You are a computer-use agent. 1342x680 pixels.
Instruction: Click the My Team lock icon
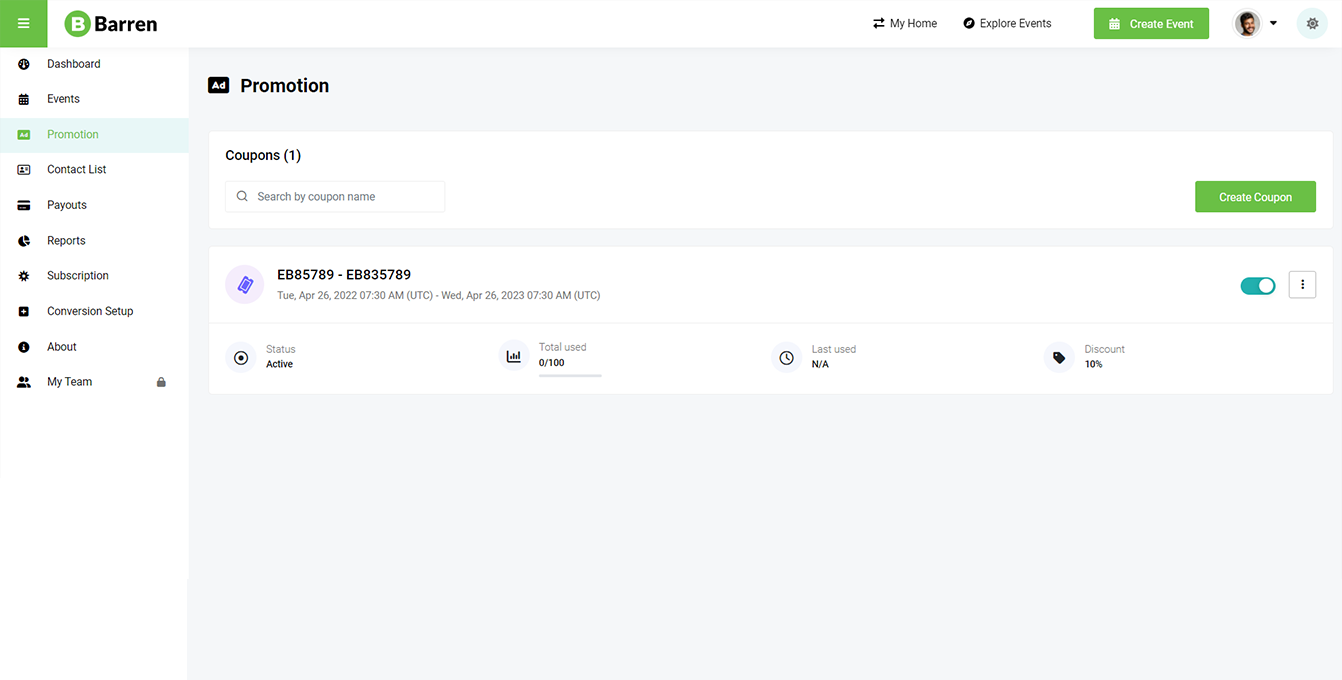pyautogui.click(x=161, y=382)
